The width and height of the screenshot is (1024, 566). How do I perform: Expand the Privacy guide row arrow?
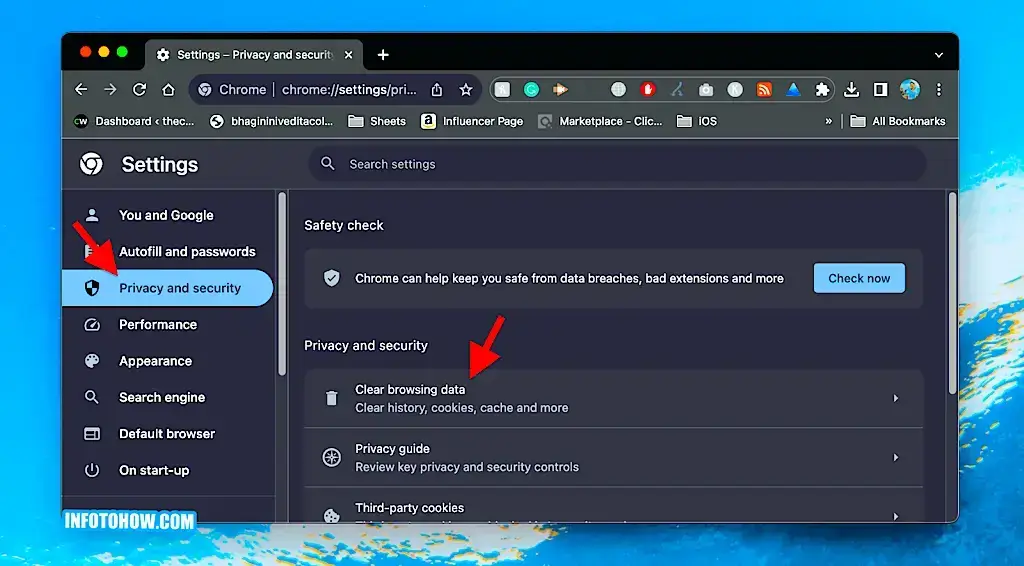(x=896, y=458)
